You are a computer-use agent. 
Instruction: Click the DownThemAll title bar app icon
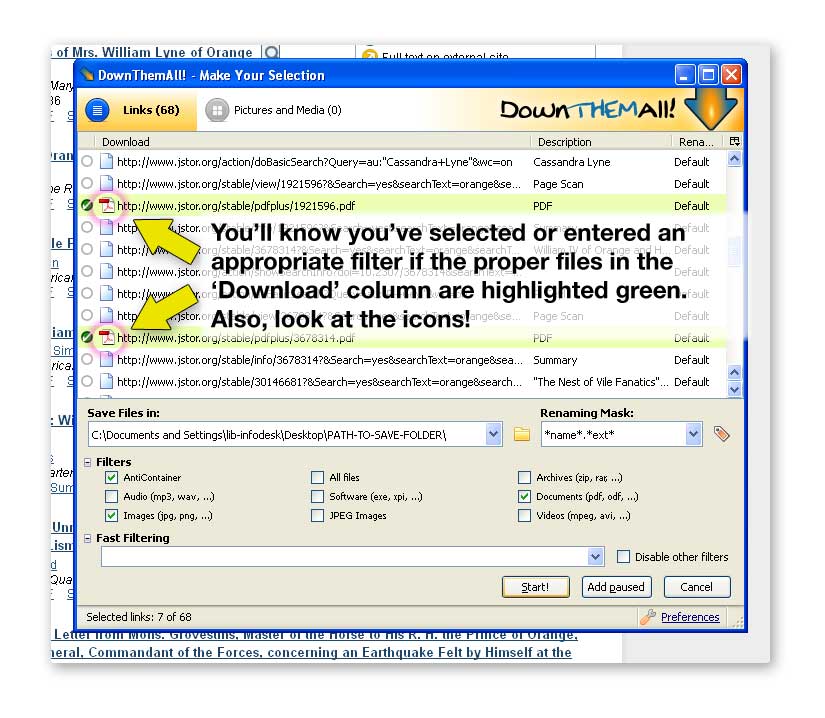click(x=87, y=75)
